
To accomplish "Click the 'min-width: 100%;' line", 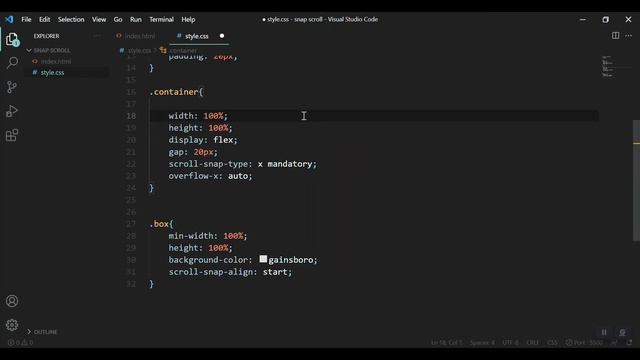I will pos(208,236).
